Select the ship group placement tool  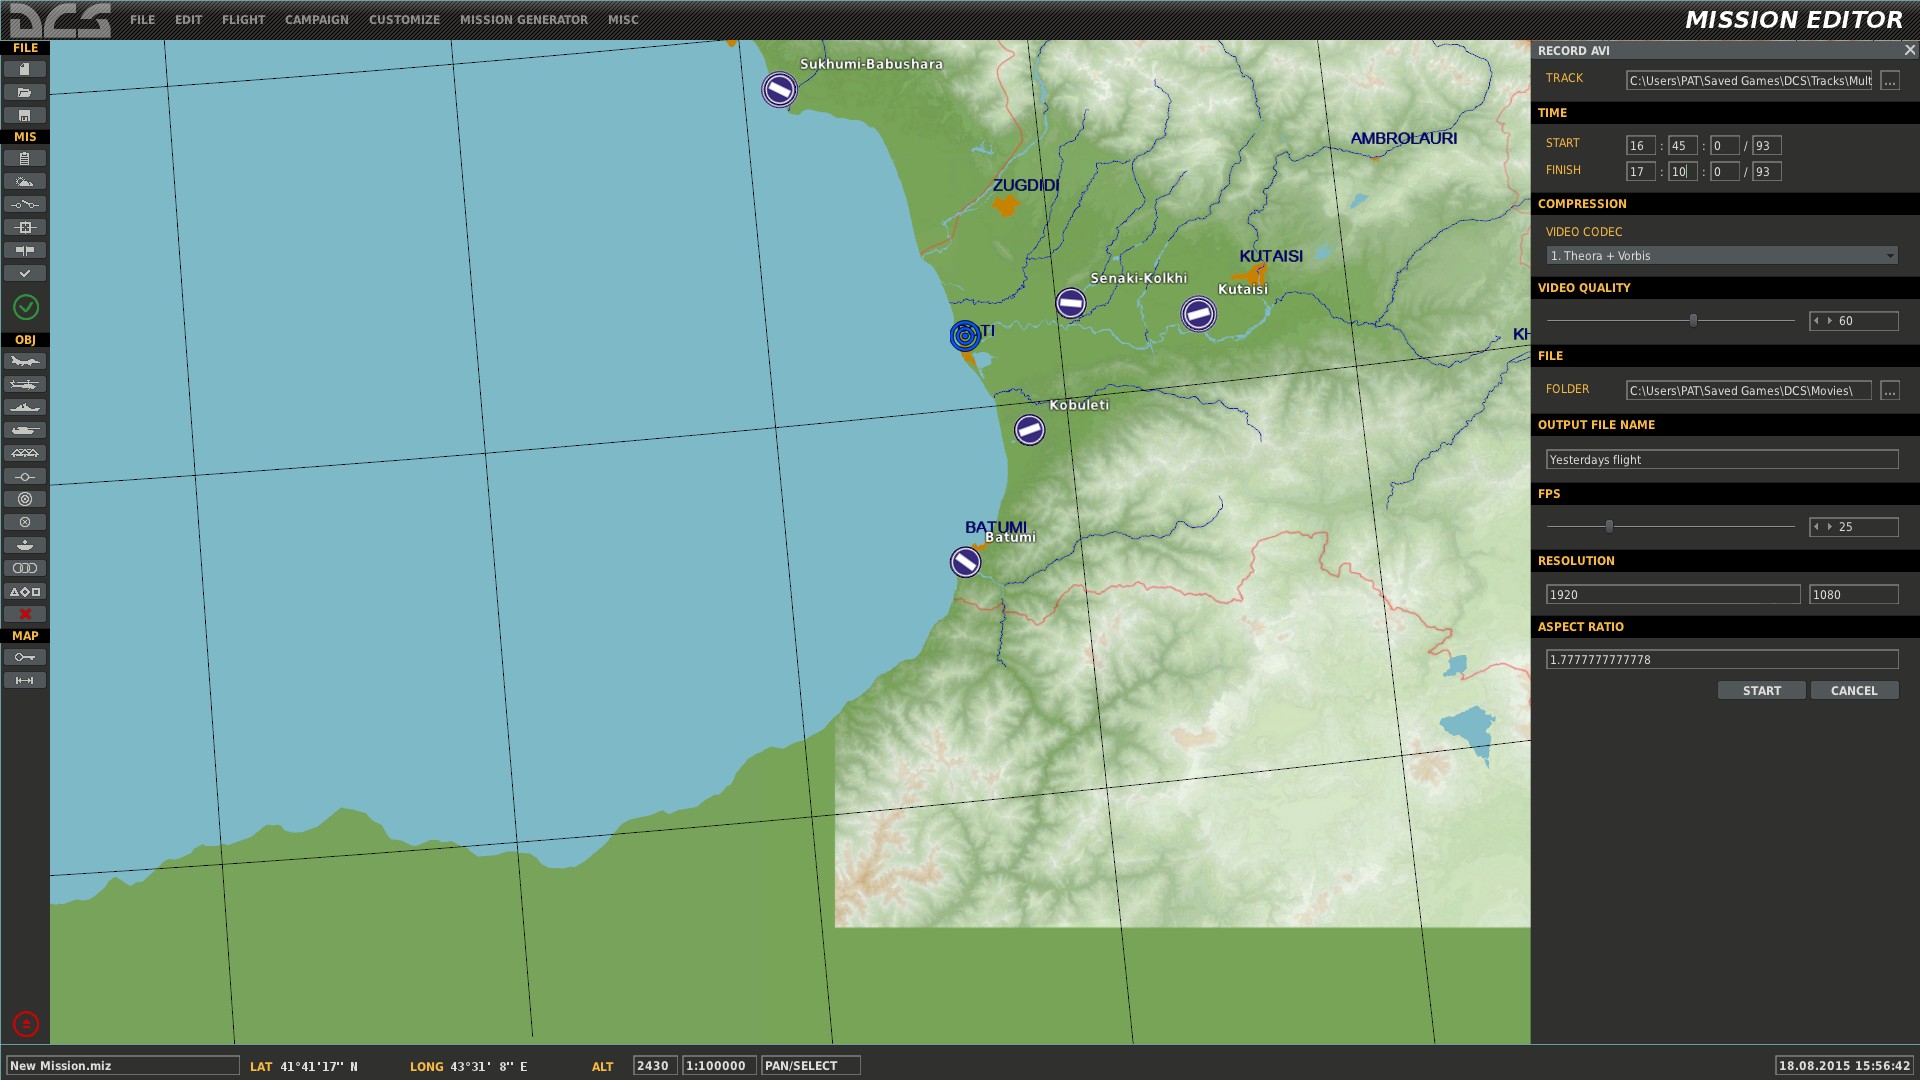click(x=25, y=407)
